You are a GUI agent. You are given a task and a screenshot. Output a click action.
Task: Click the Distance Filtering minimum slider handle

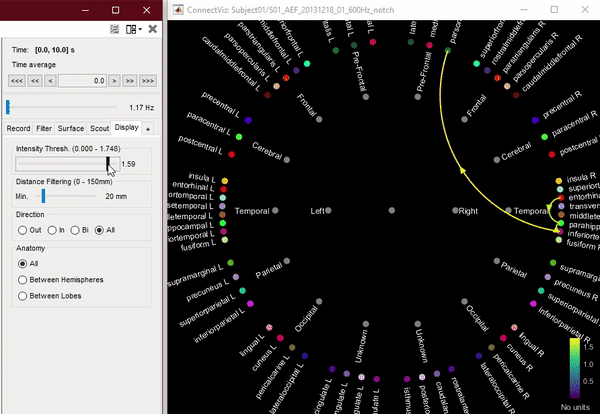[43, 196]
